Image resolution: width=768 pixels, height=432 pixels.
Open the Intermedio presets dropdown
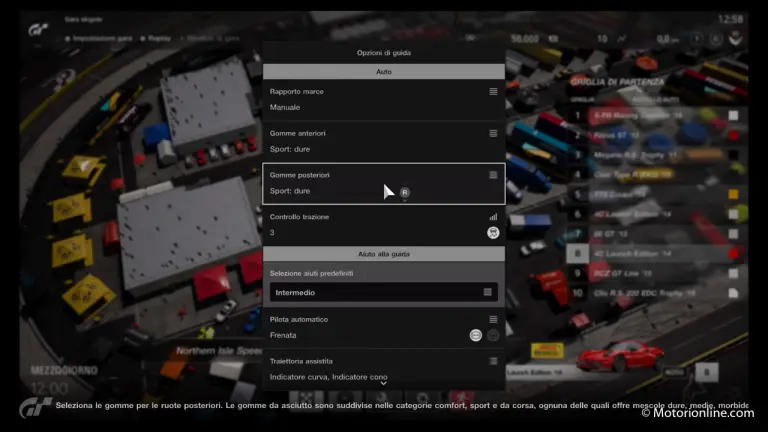[384, 292]
